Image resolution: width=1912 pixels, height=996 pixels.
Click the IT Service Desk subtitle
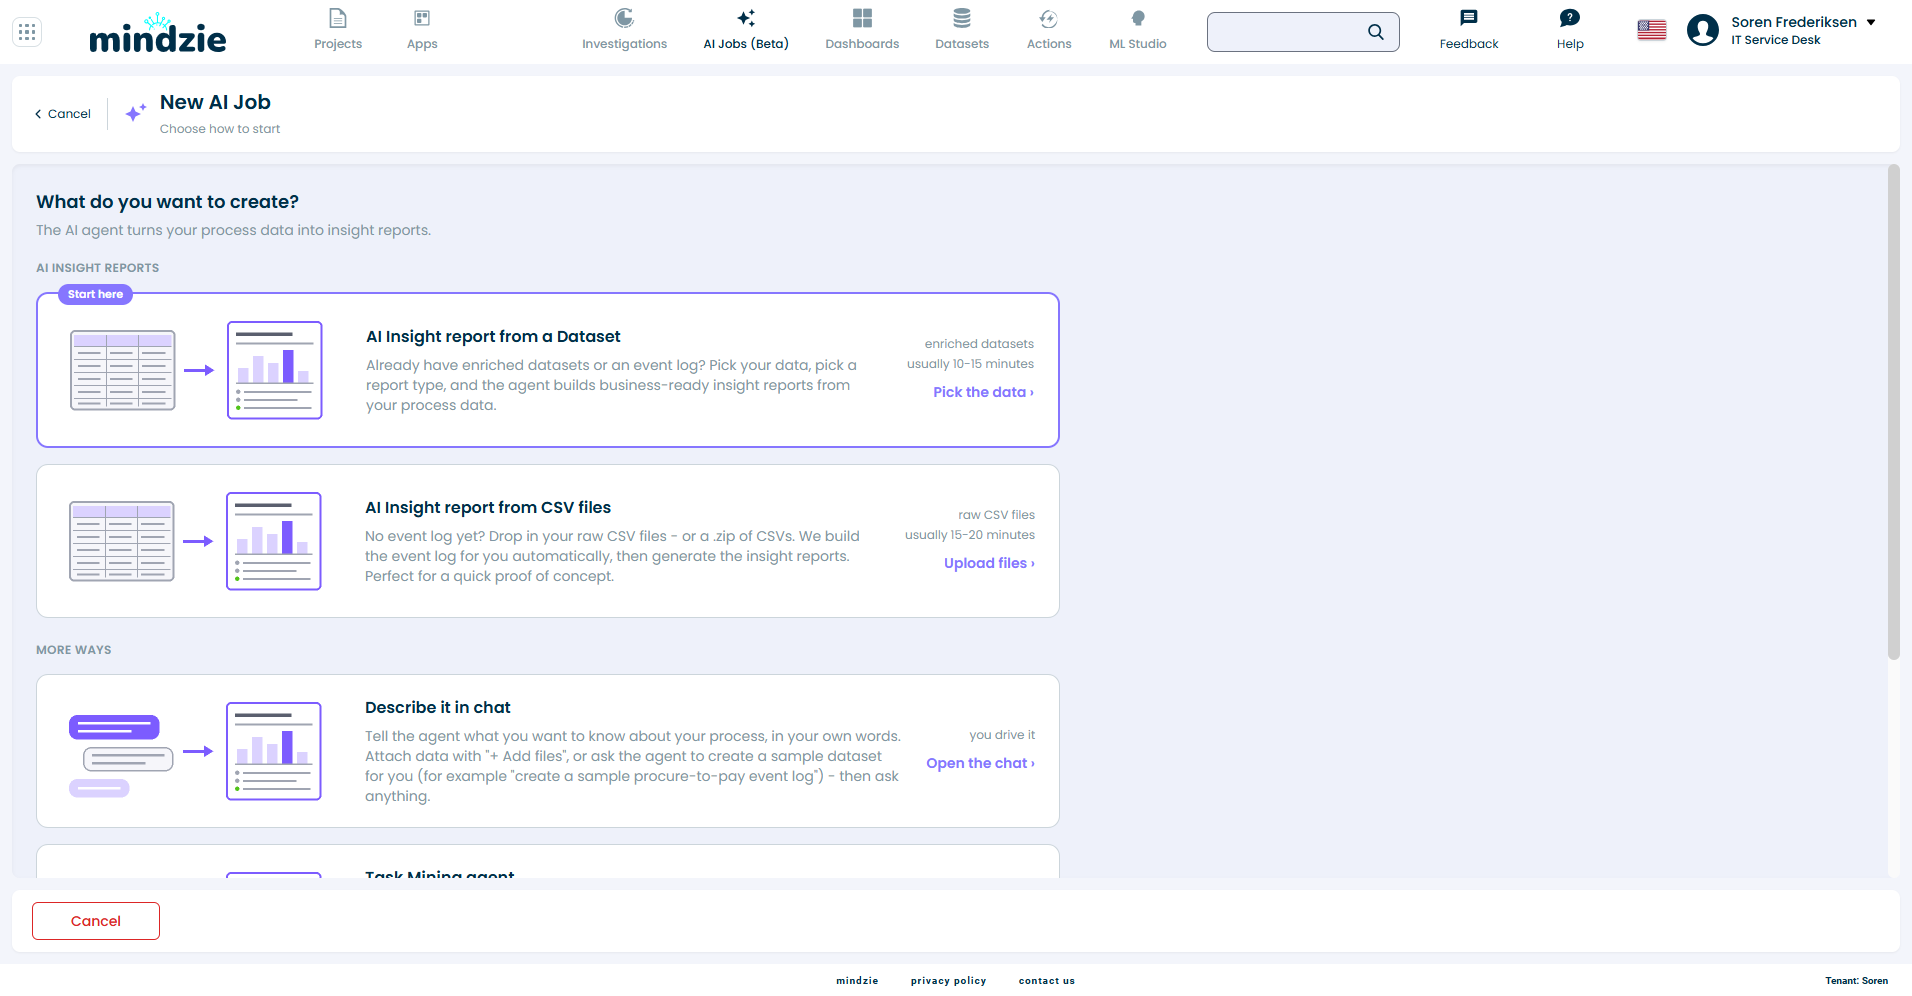pyautogui.click(x=1776, y=40)
